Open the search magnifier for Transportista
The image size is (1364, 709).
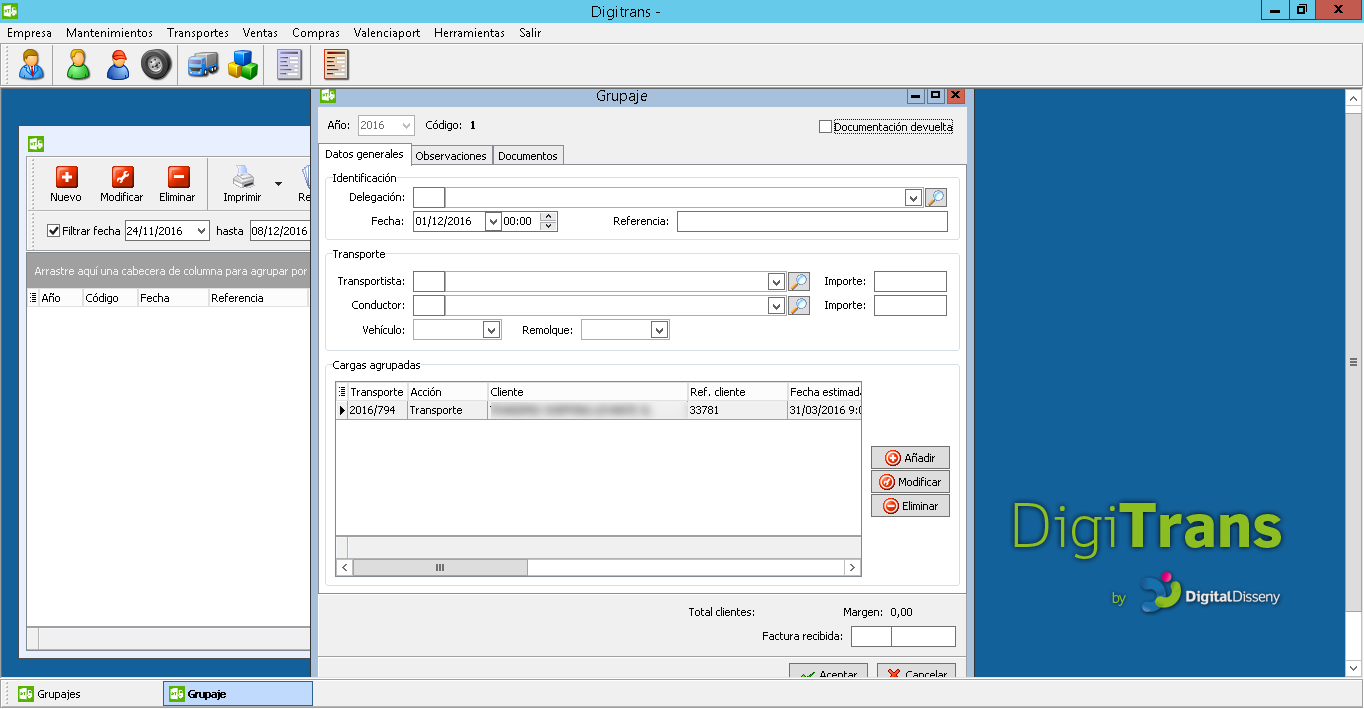(798, 281)
